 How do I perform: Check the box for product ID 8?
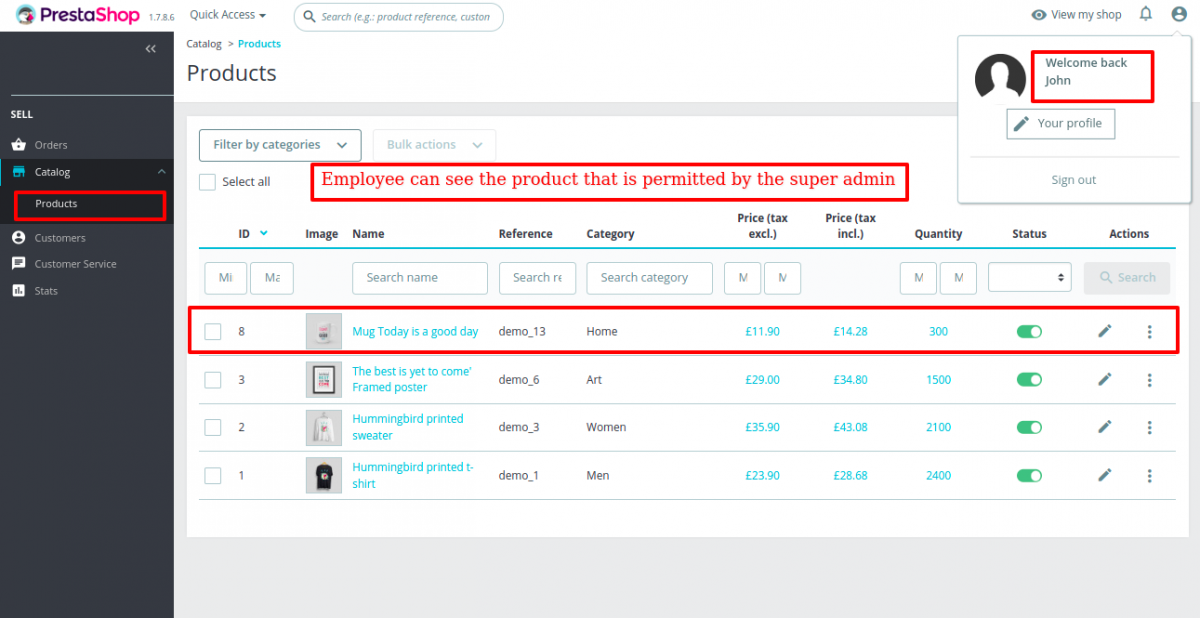pyautogui.click(x=213, y=331)
